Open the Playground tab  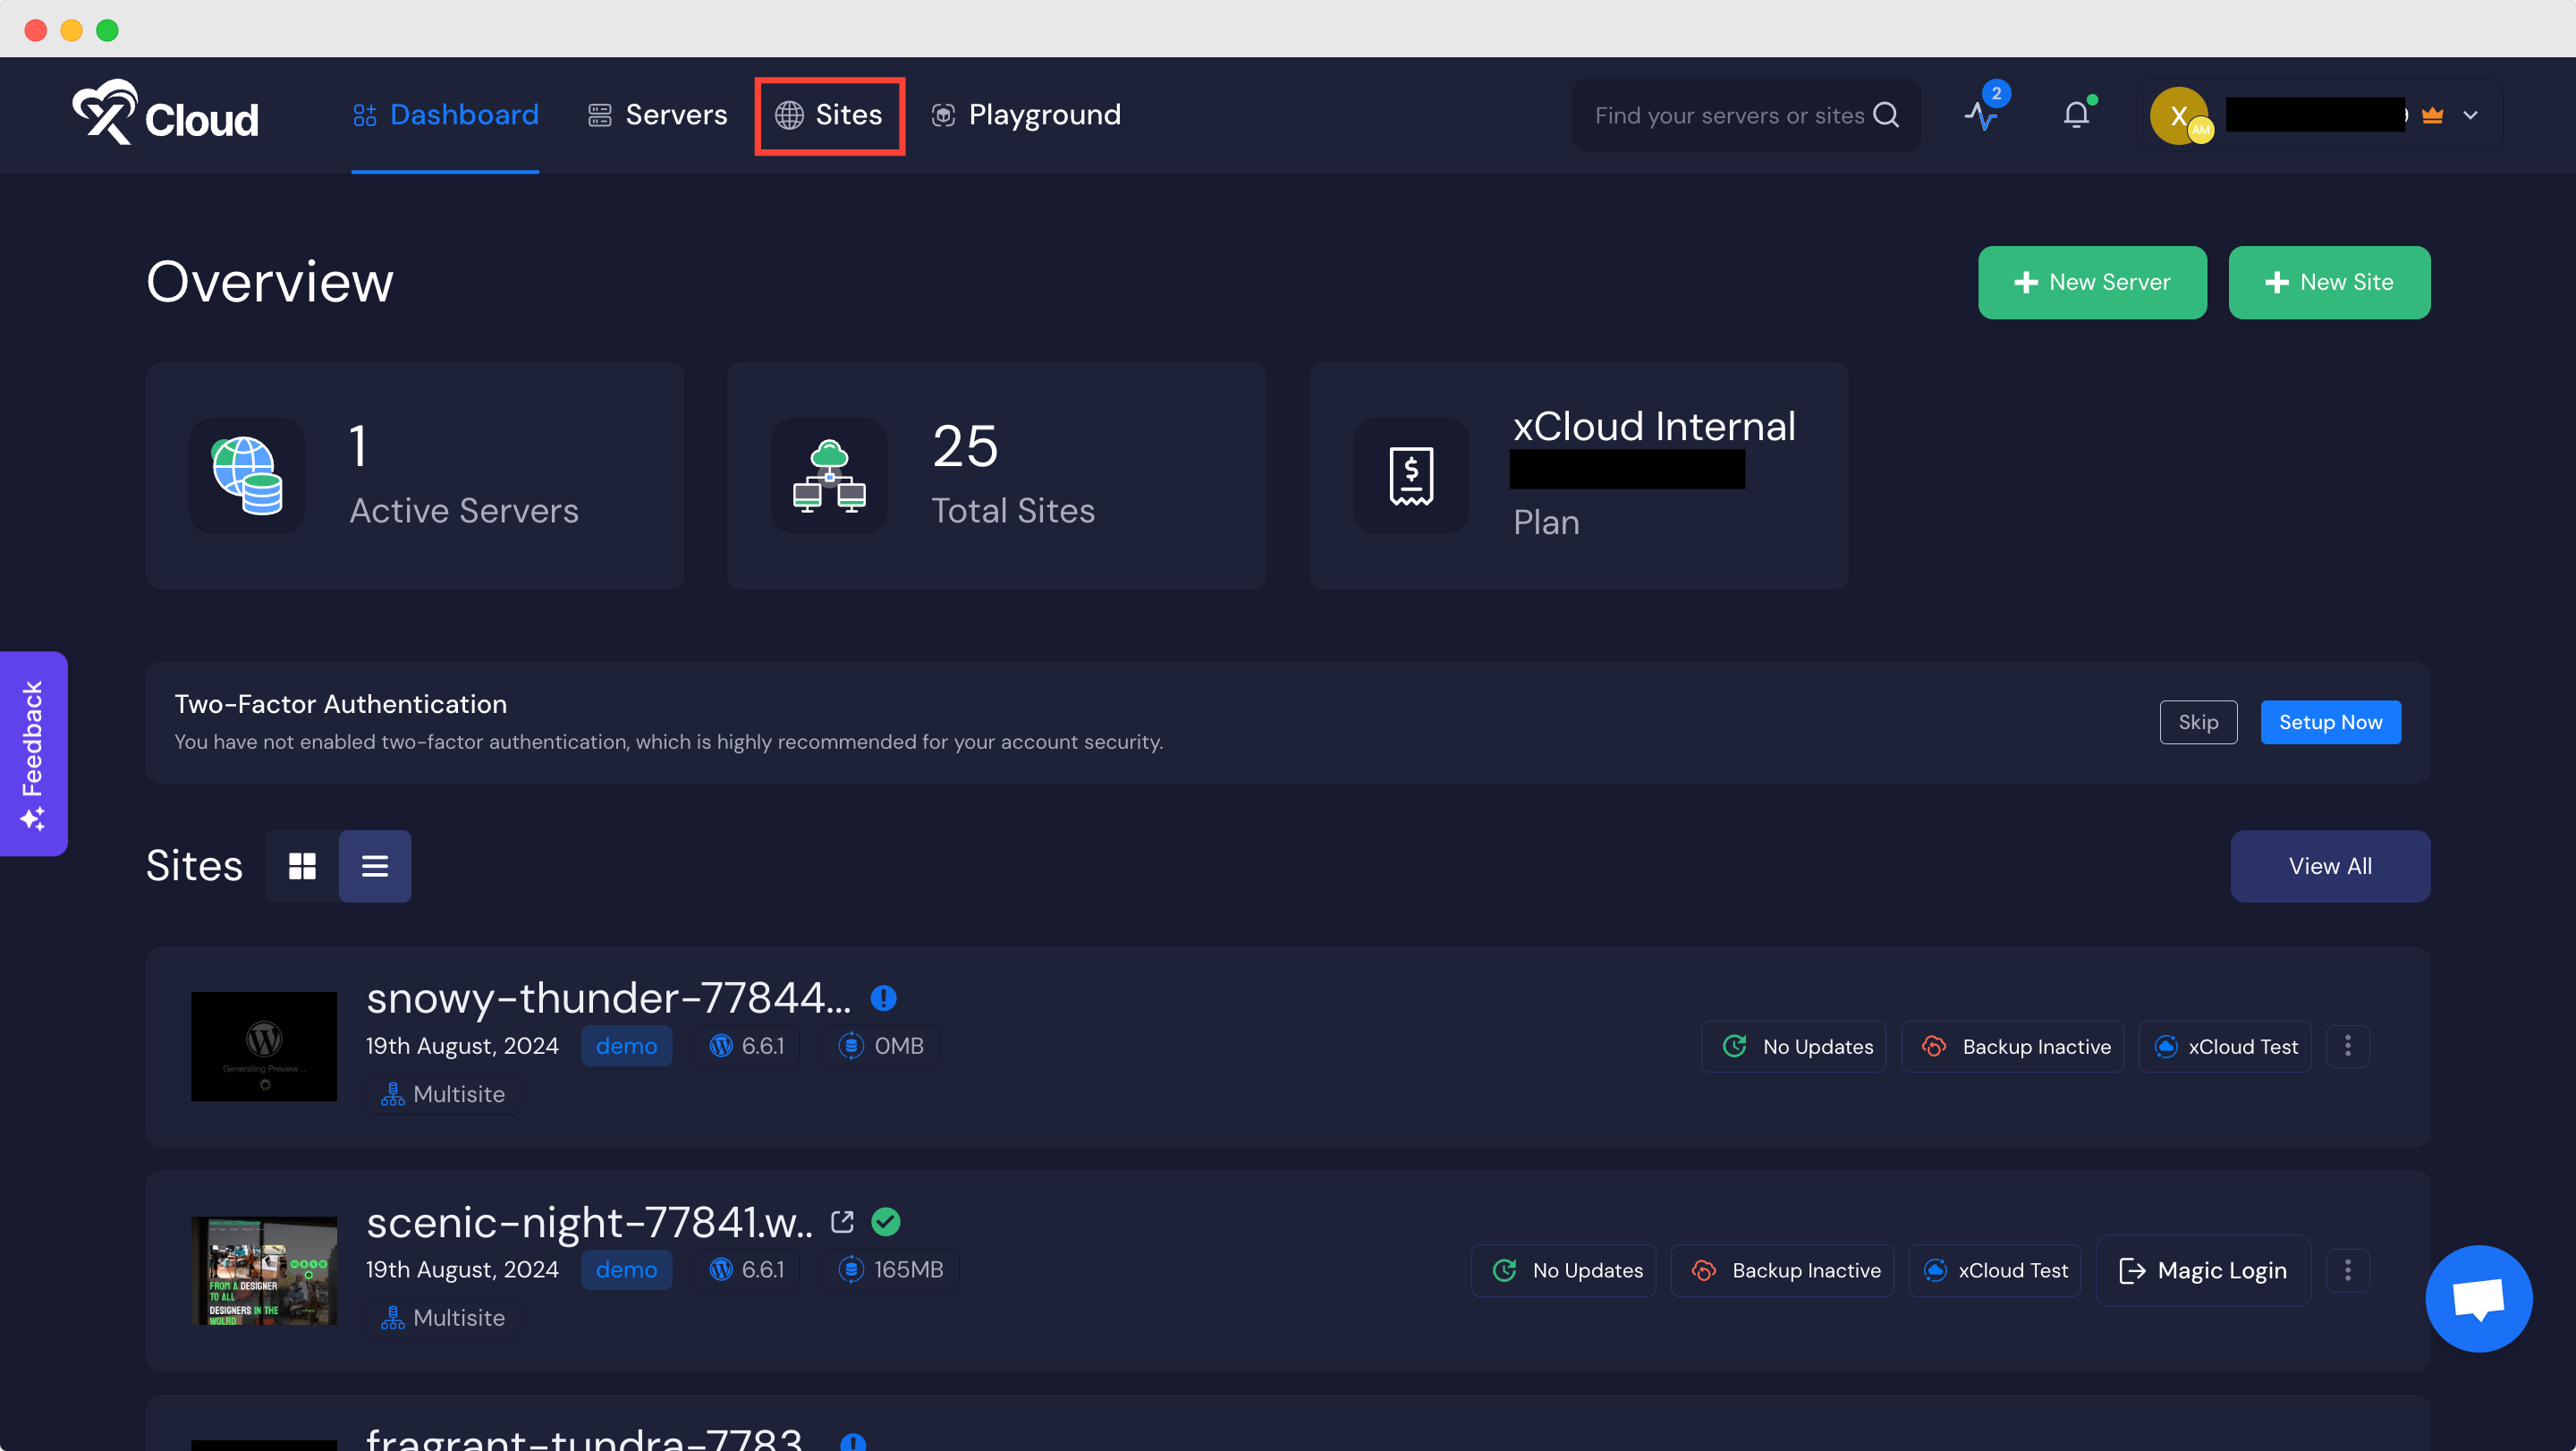pos(1025,115)
